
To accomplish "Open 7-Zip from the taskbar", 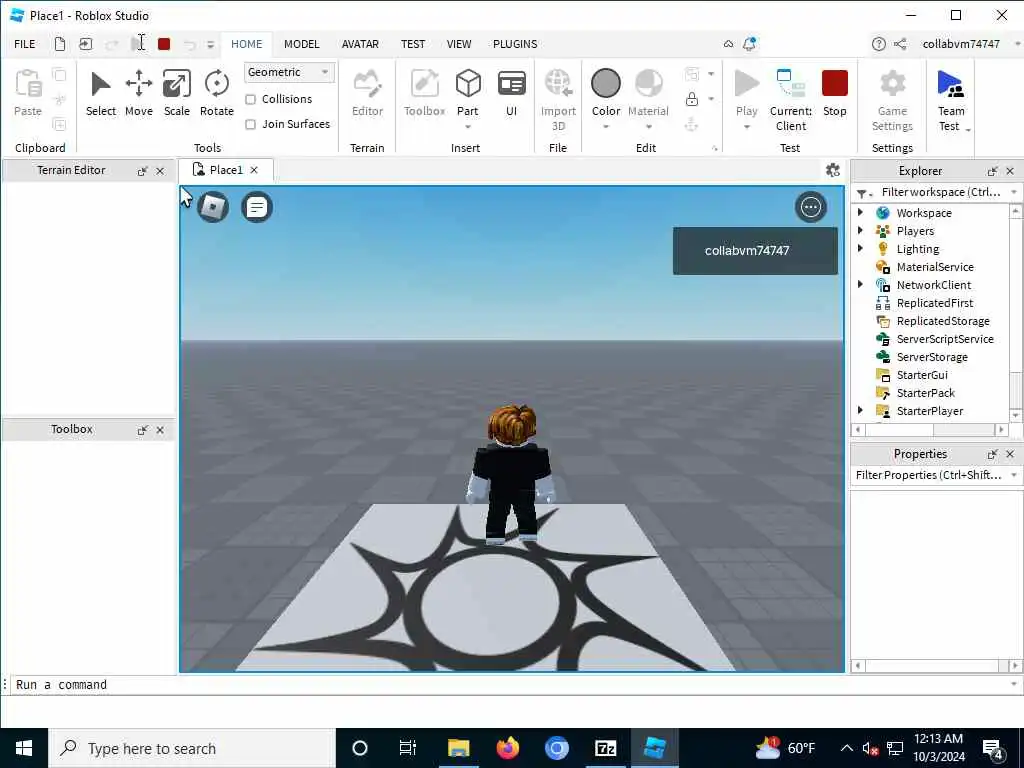I will tap(605, 748).
